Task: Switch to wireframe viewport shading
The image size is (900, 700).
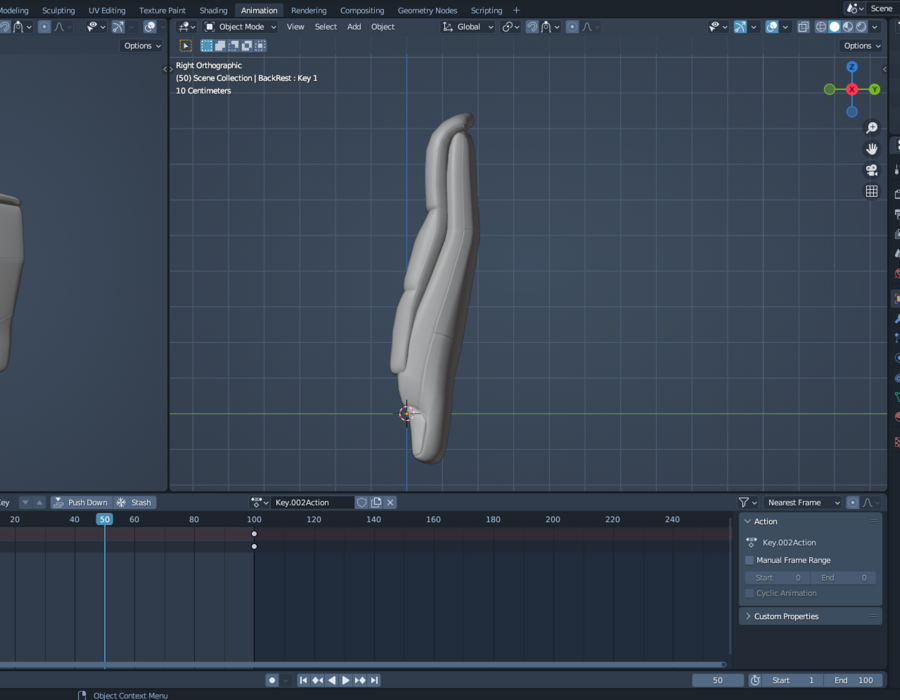Action: [821, 26]
